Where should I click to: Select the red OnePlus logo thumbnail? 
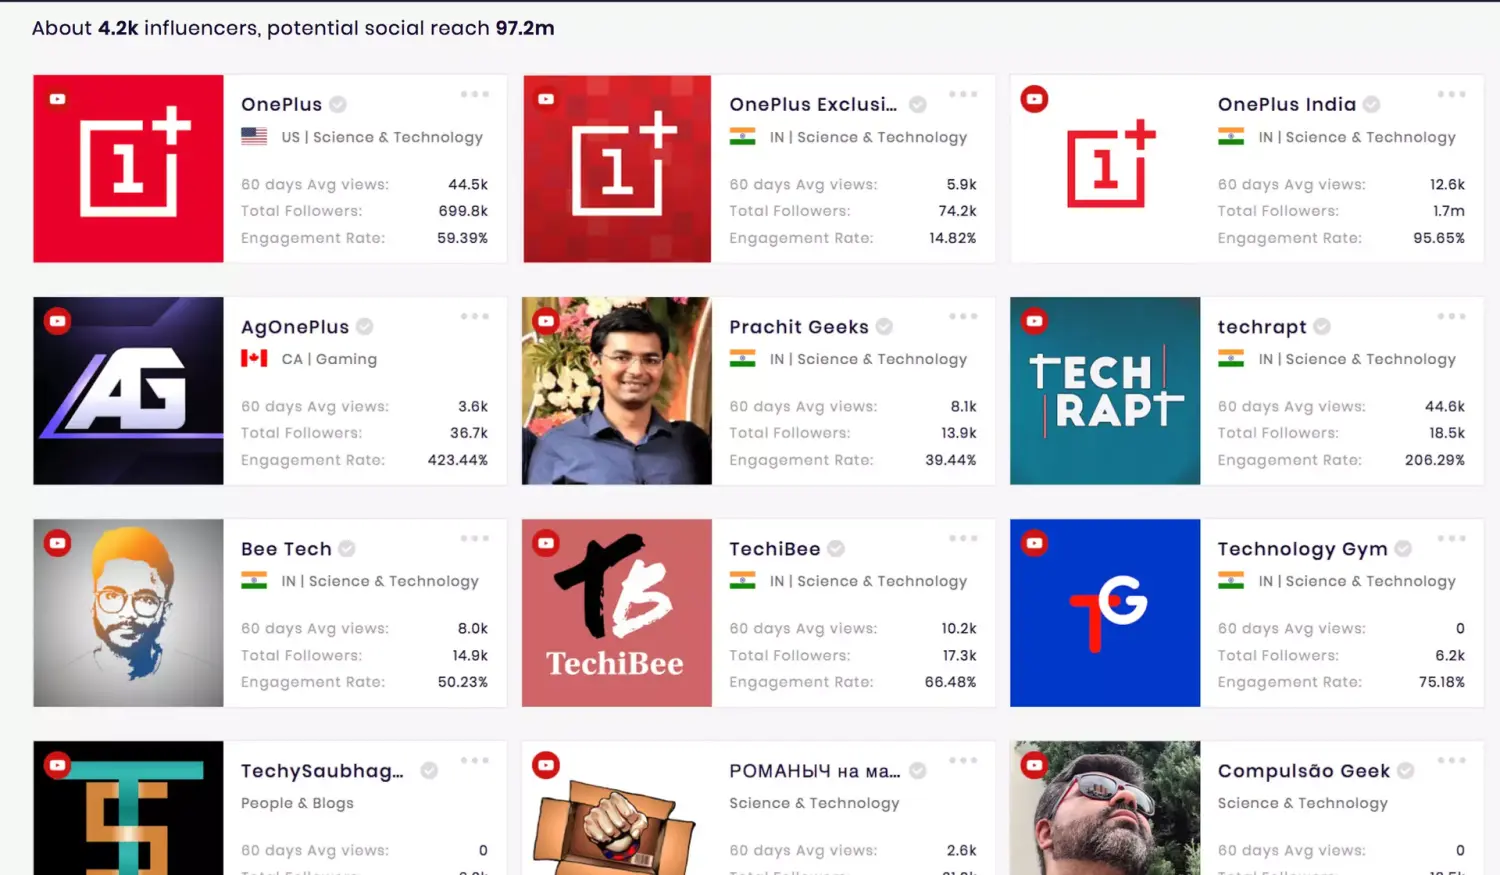click(128, 169)
